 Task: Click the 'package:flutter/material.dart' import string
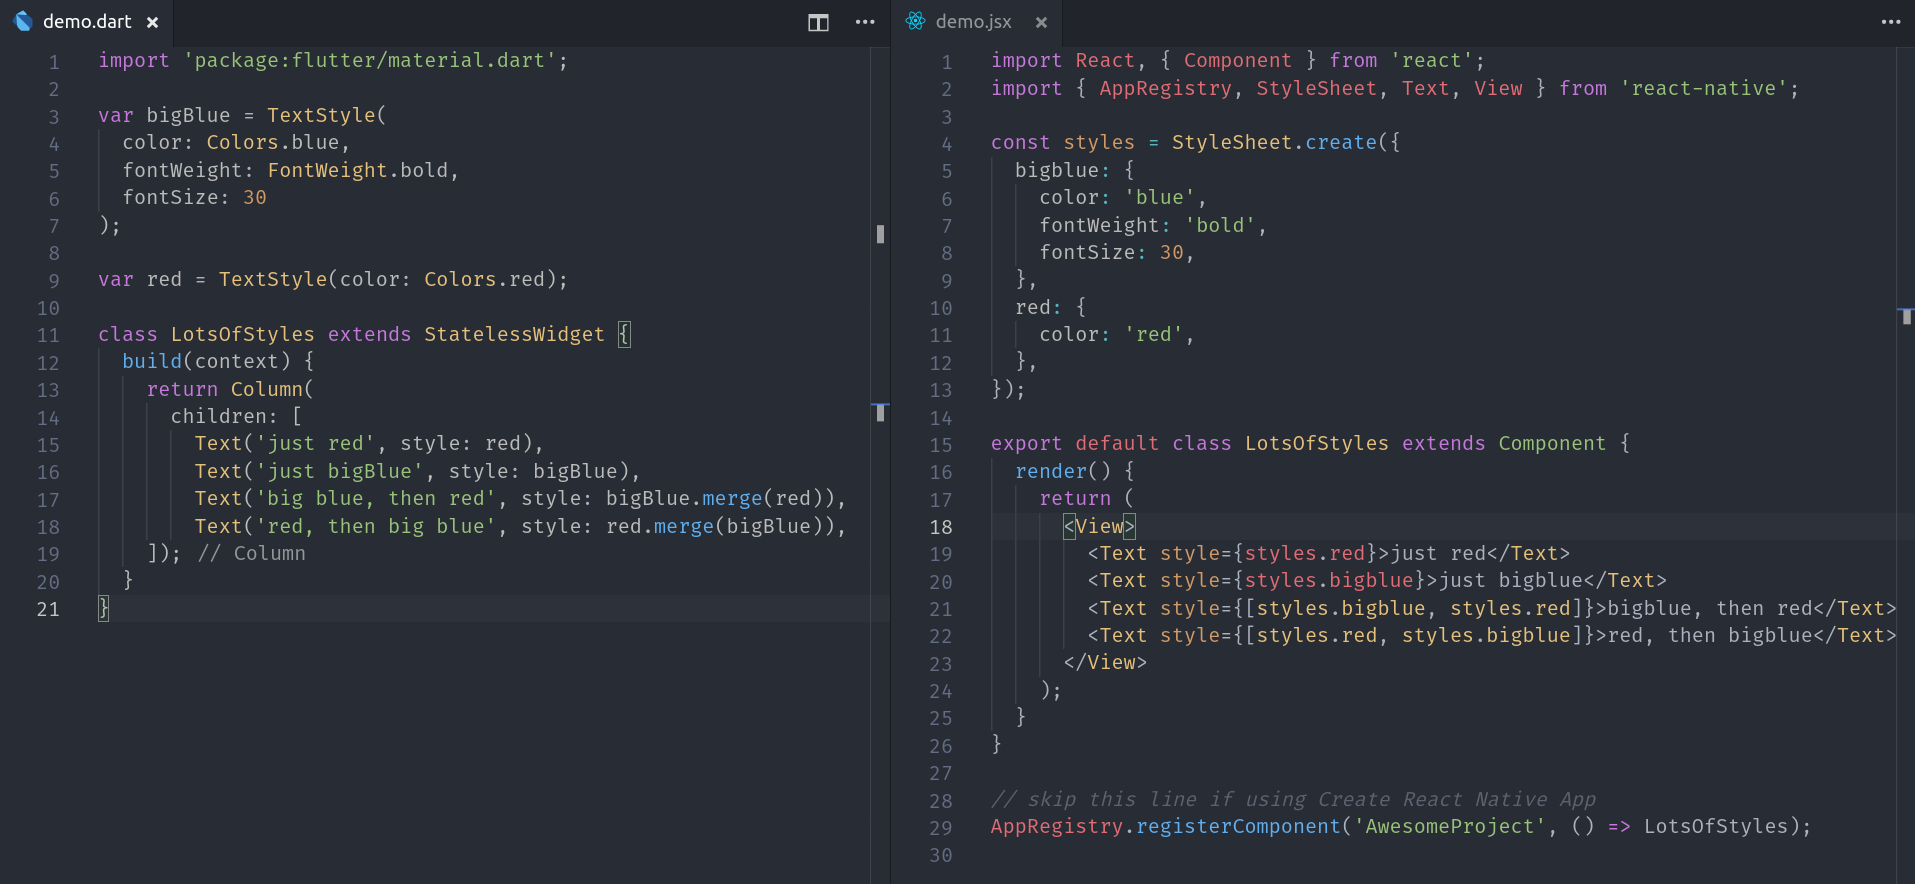[x=370, y=61]
